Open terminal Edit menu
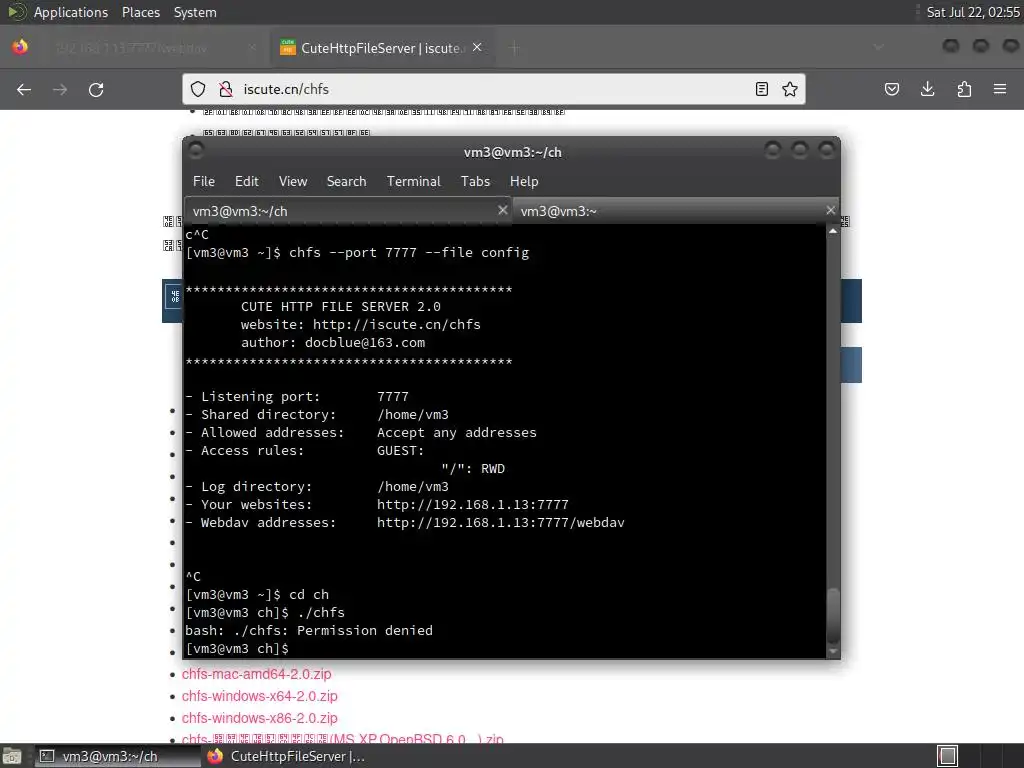 click(247, 182)
